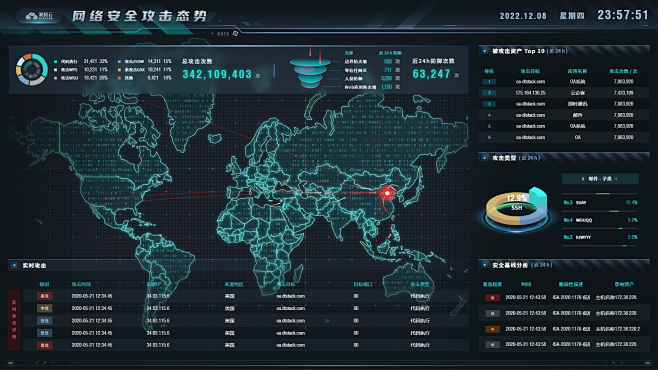This screenshot has width=658, height=370.
Task: Open the DATA settings gear icon
Action: click(235, 34)
